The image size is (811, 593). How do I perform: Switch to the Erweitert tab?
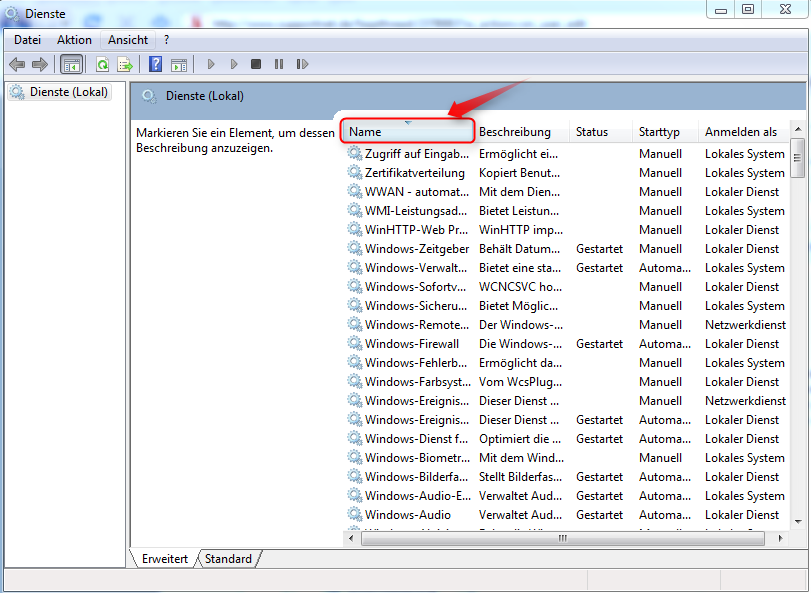tap(165, 559)
